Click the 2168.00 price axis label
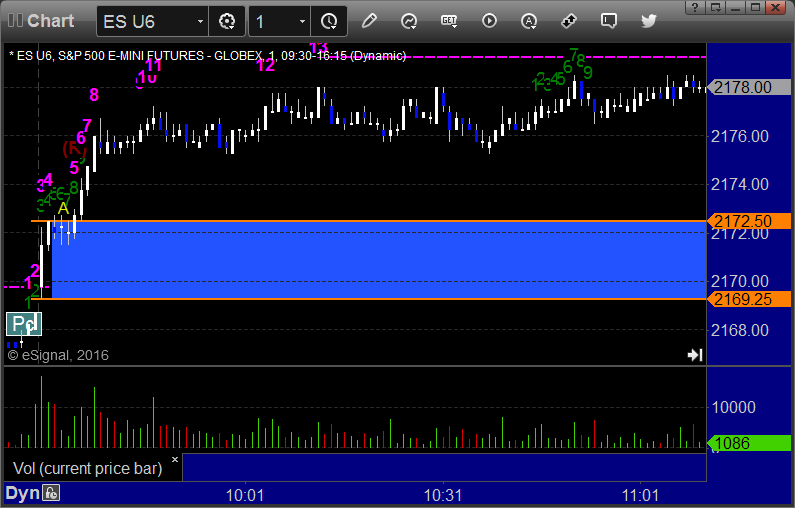 pyautogui.click(x=740, y=331)
